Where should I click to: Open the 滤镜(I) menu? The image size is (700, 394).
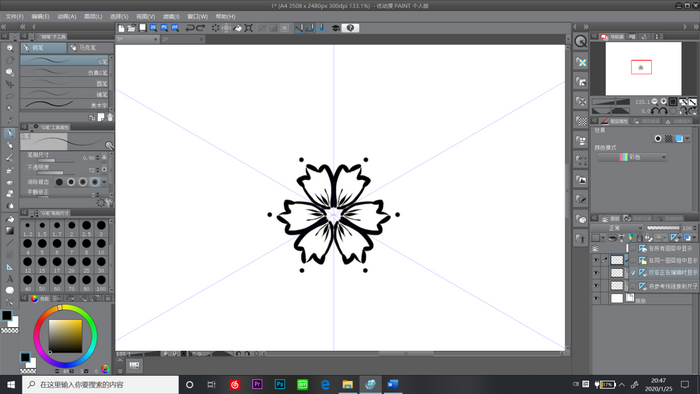point(171,17)
